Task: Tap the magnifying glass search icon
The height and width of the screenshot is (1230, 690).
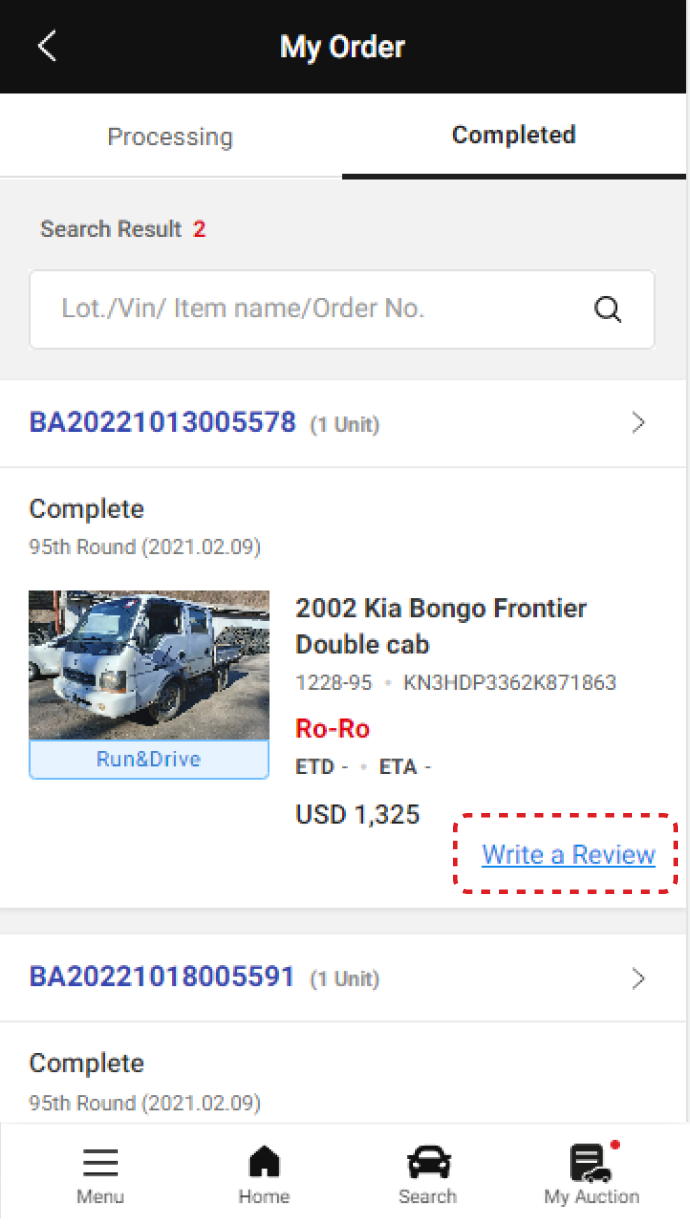Action: point(608,309)
